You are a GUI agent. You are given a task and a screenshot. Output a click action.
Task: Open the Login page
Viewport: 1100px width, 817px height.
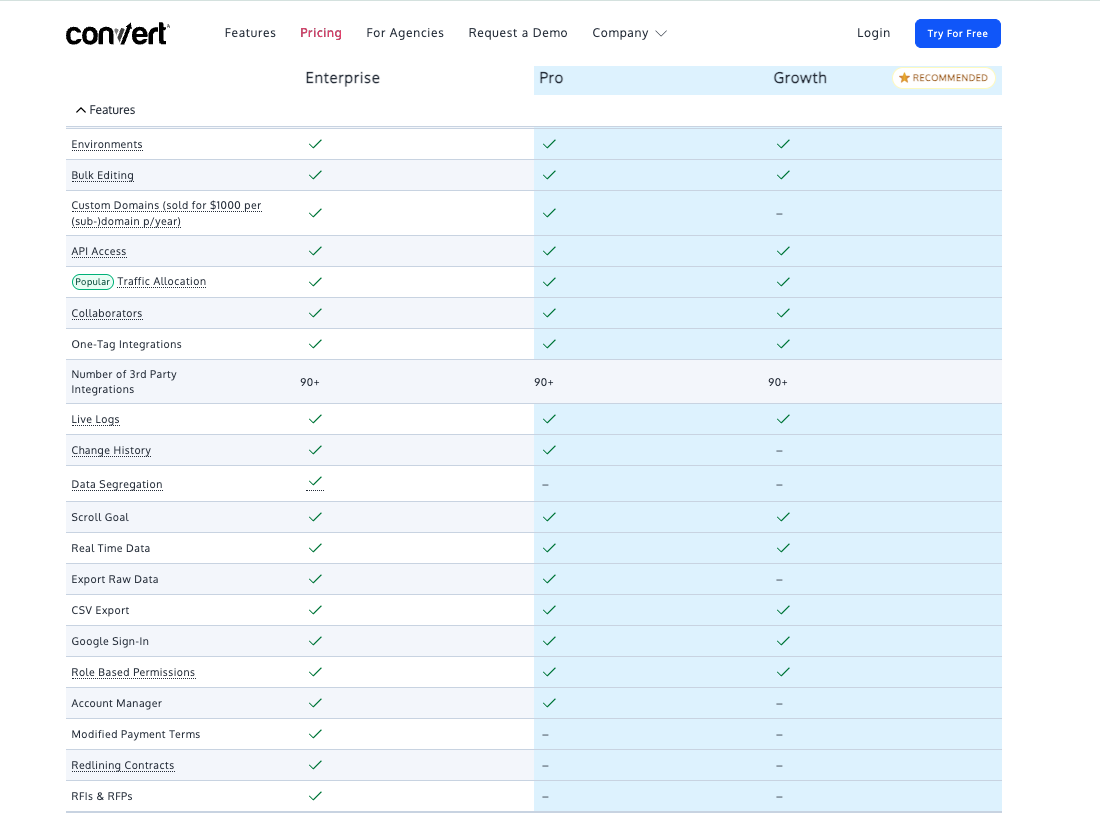point(873,32)
